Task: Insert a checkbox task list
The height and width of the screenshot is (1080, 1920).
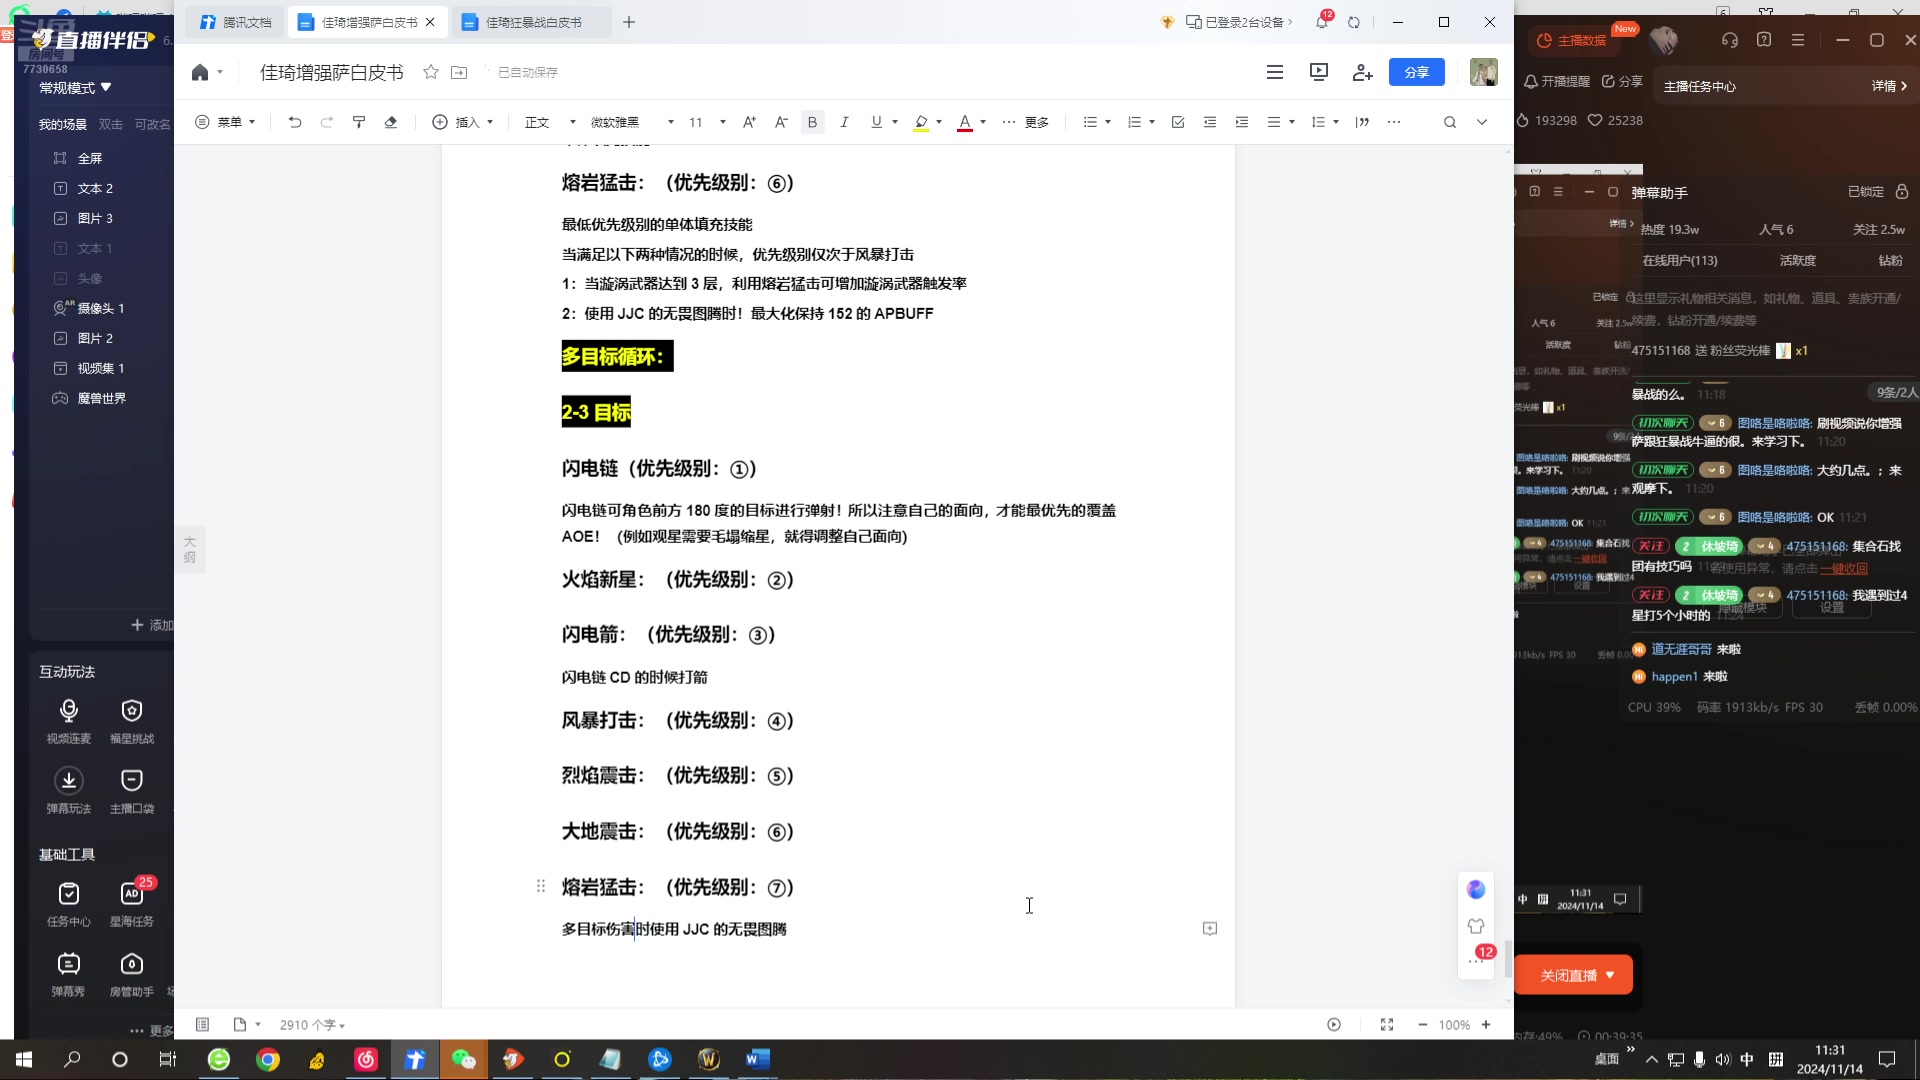Action: pos(1178,122)
